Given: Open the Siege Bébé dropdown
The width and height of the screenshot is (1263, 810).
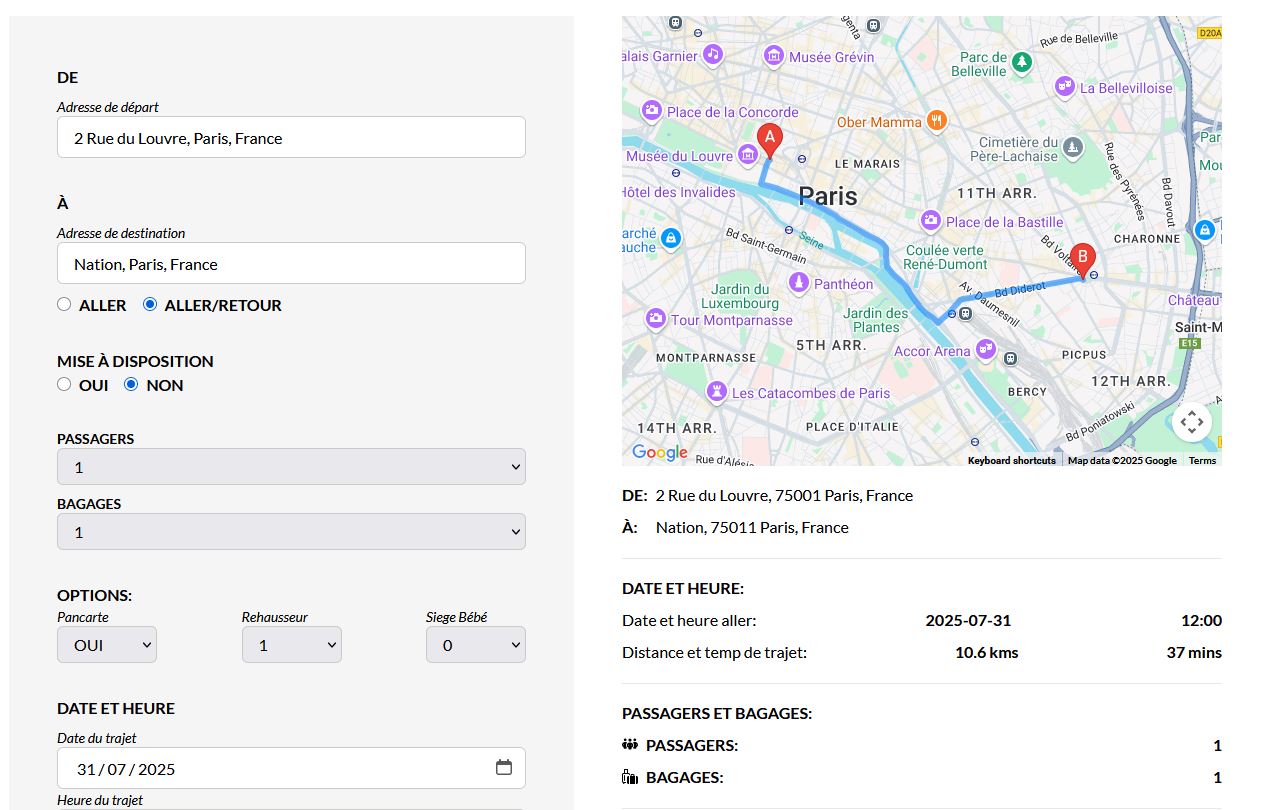Looking at the screenshot, I should click(x=475, y=645).
